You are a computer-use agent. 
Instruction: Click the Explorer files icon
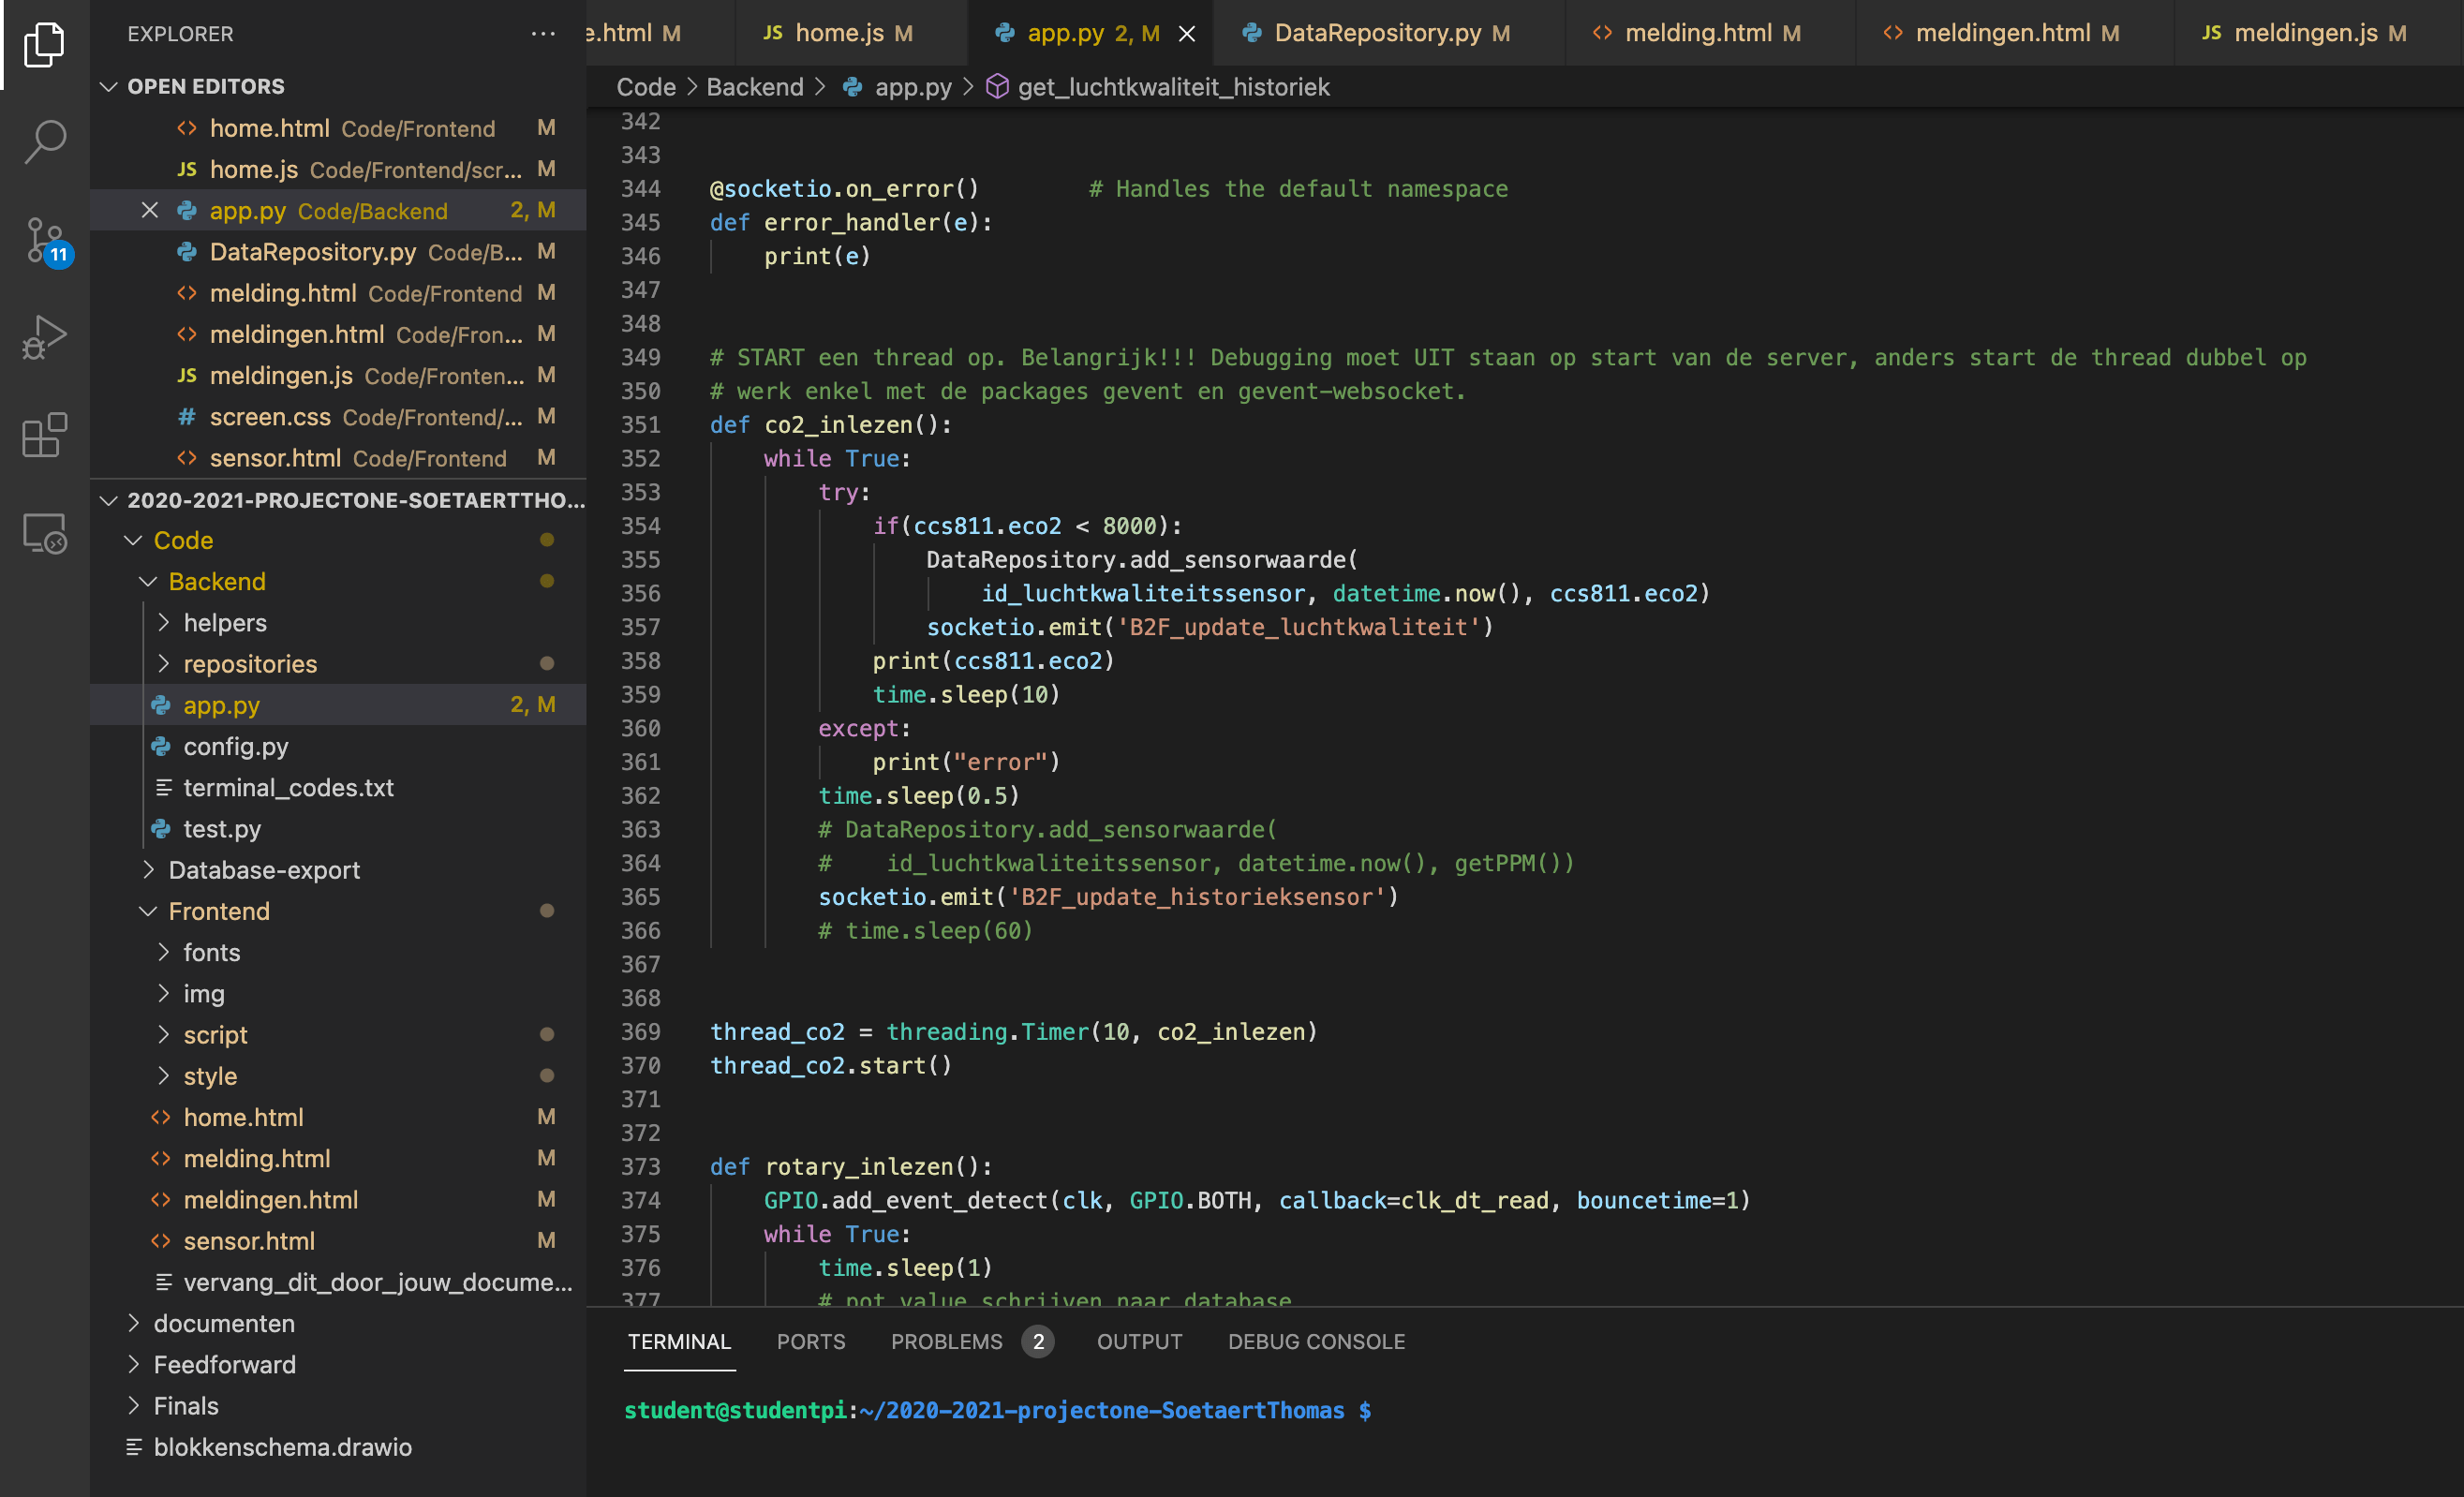pos(45,44)
